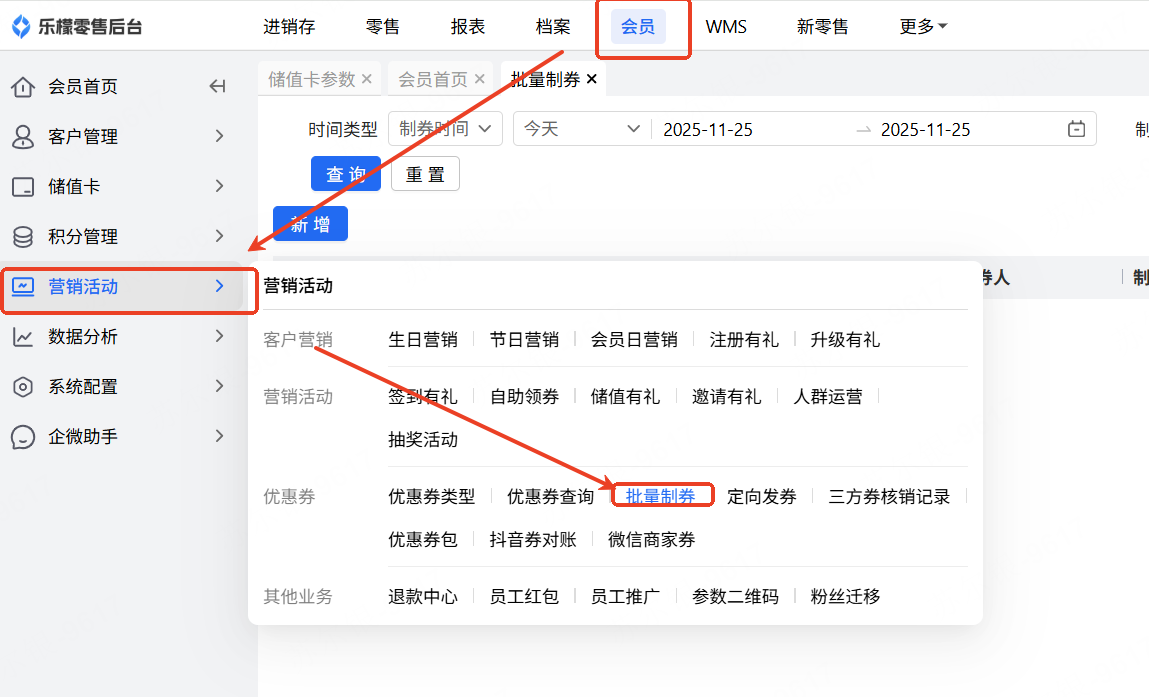The height and width of the screenshot is (697, 1149).
Task: Open 自助领券 in the flyout
Action: click(524, 397)
